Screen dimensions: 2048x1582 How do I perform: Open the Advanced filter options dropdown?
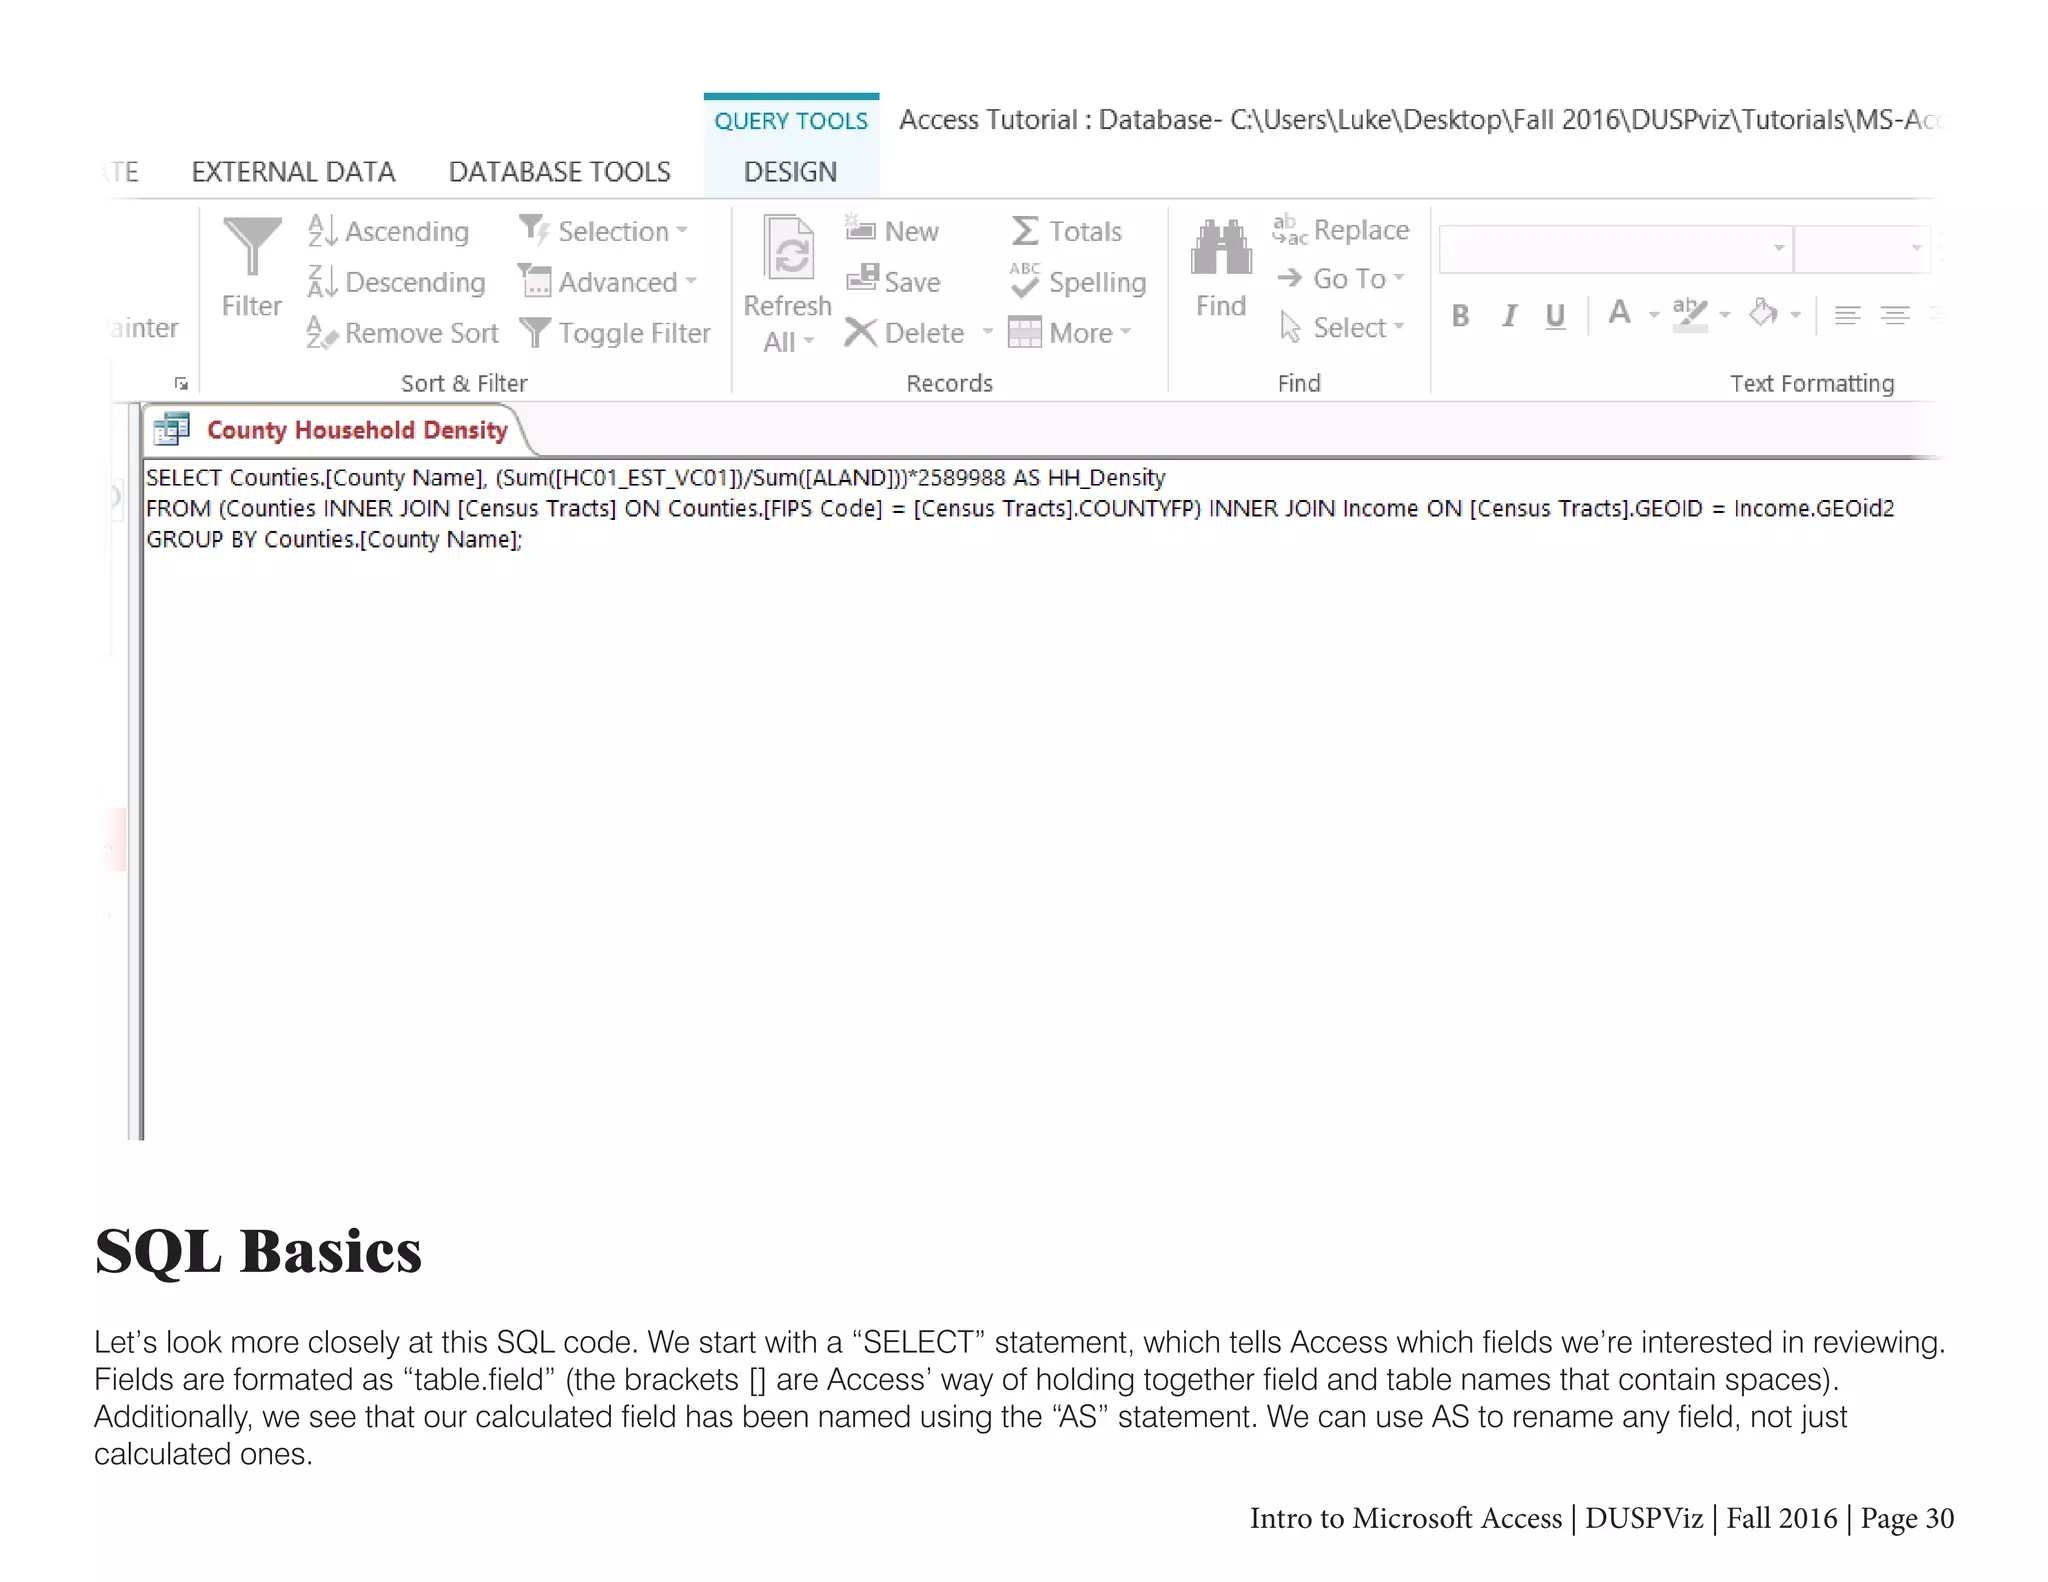(607, 282)
